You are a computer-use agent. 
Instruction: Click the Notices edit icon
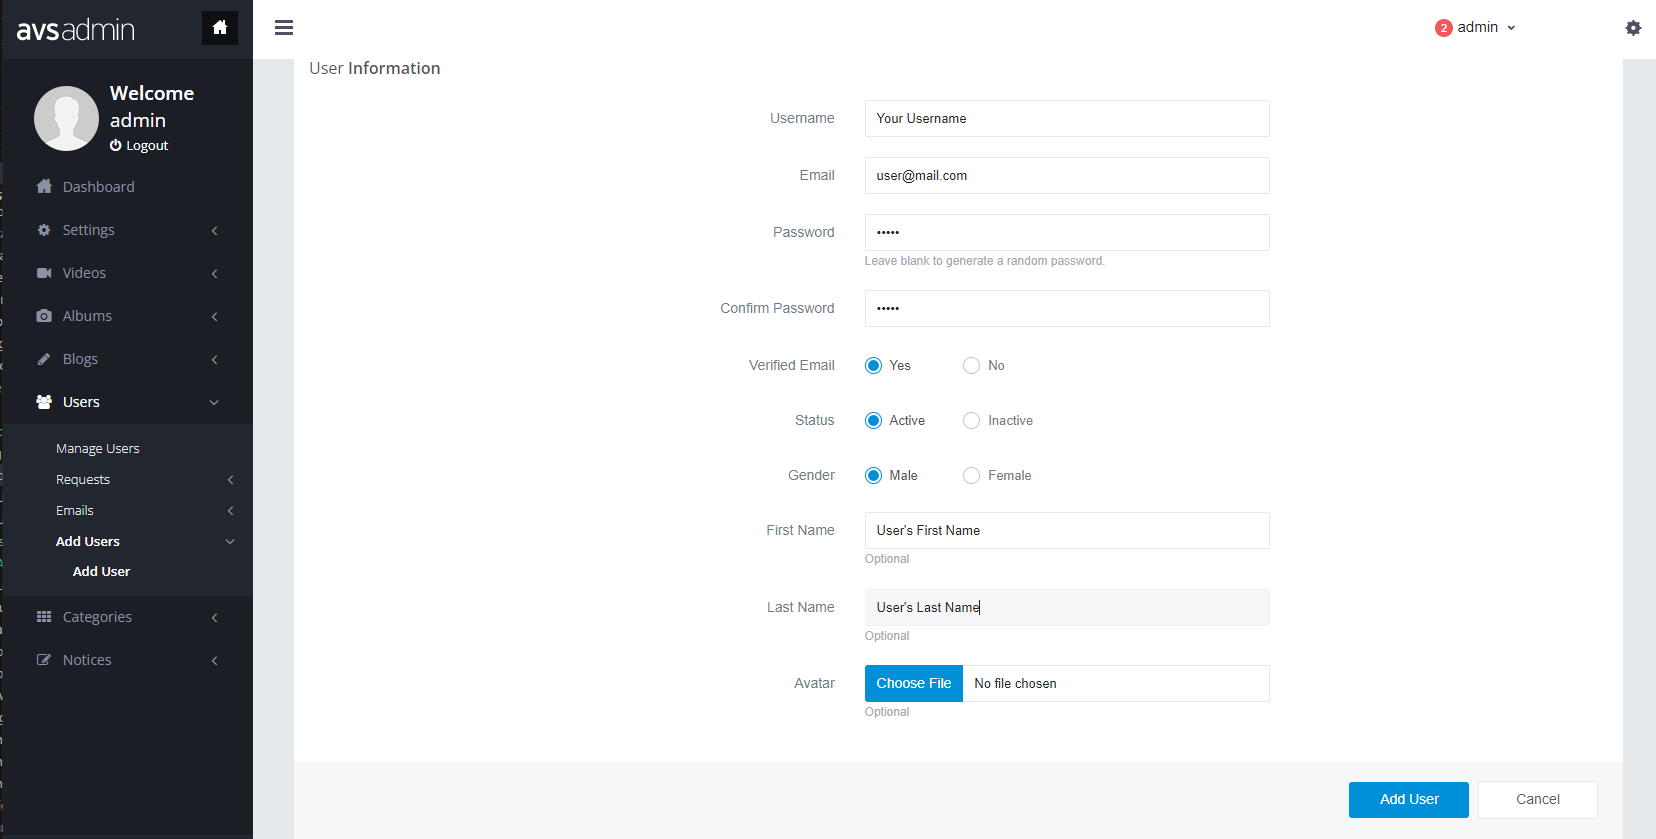(x=44, y=660)
